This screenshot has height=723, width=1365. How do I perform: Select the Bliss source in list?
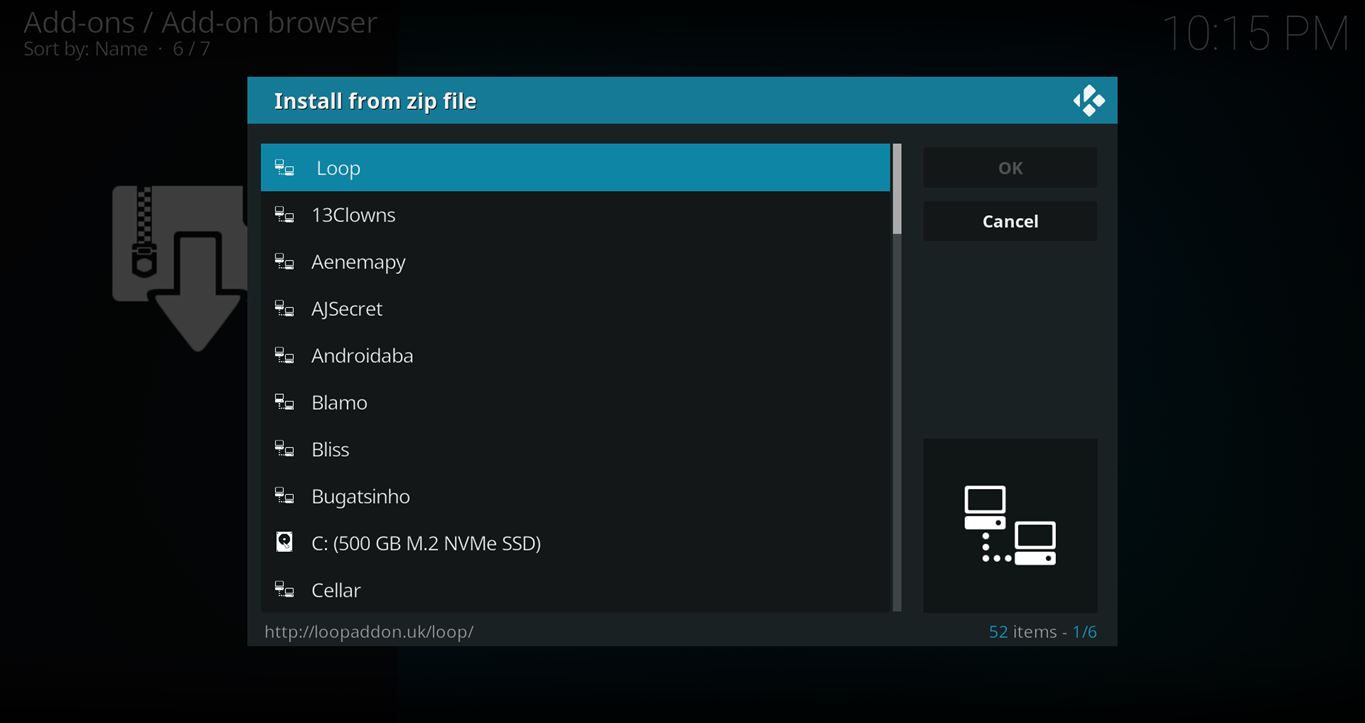pyautogui.click(x=330, y=450)
